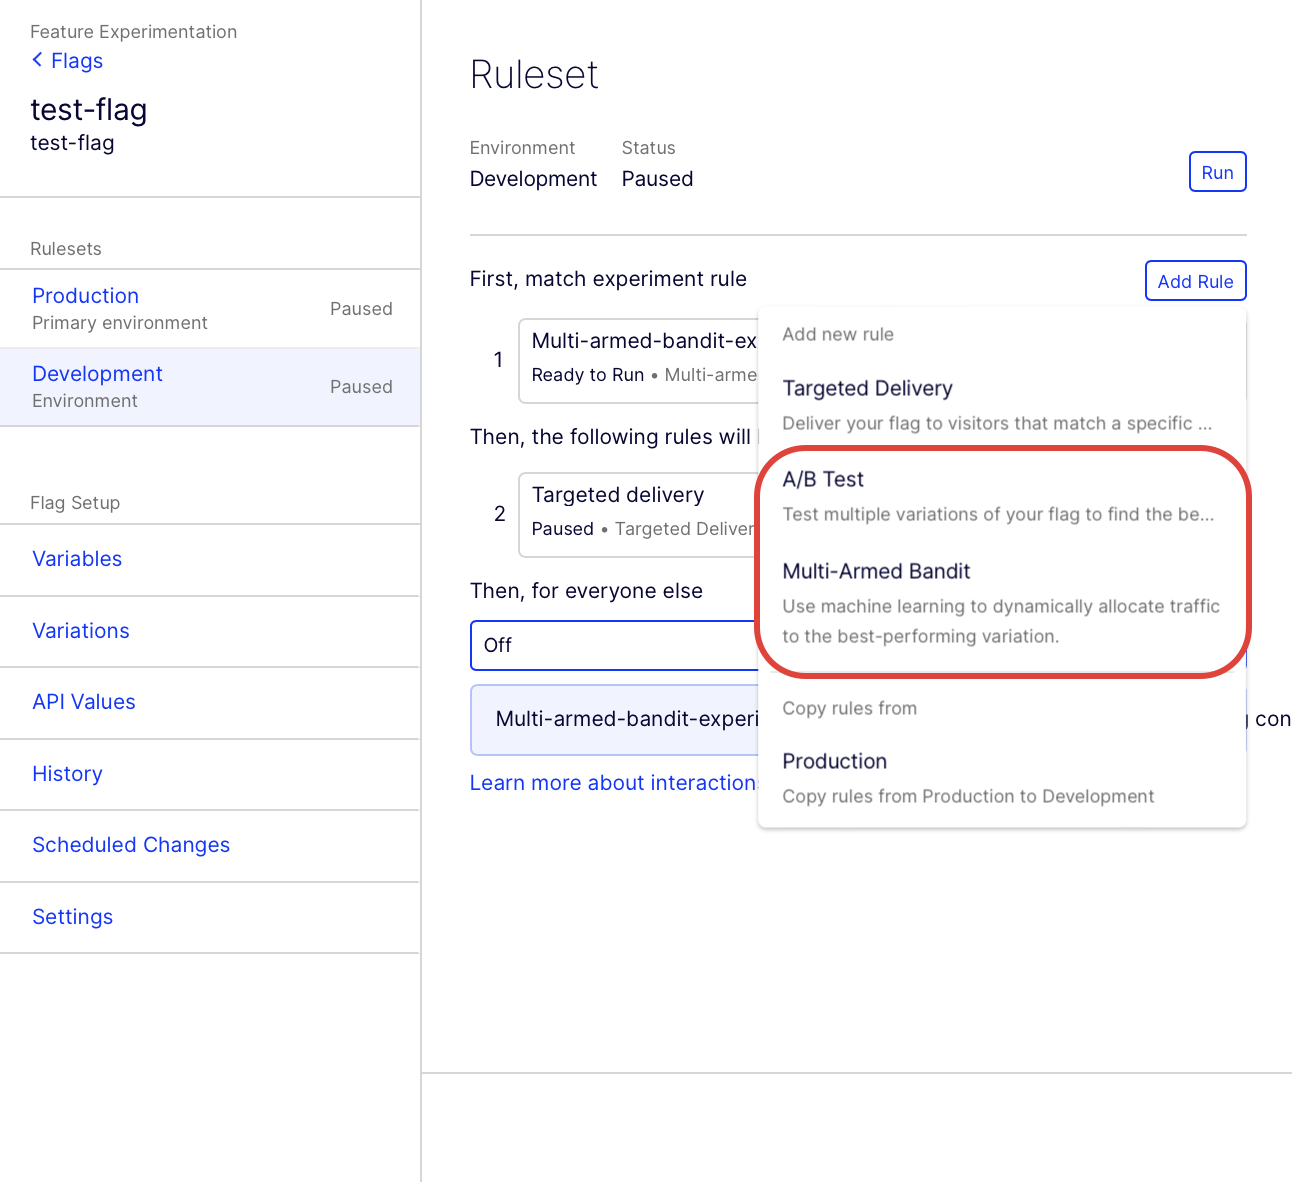Select the Development environment ruleset

(97, 374)
